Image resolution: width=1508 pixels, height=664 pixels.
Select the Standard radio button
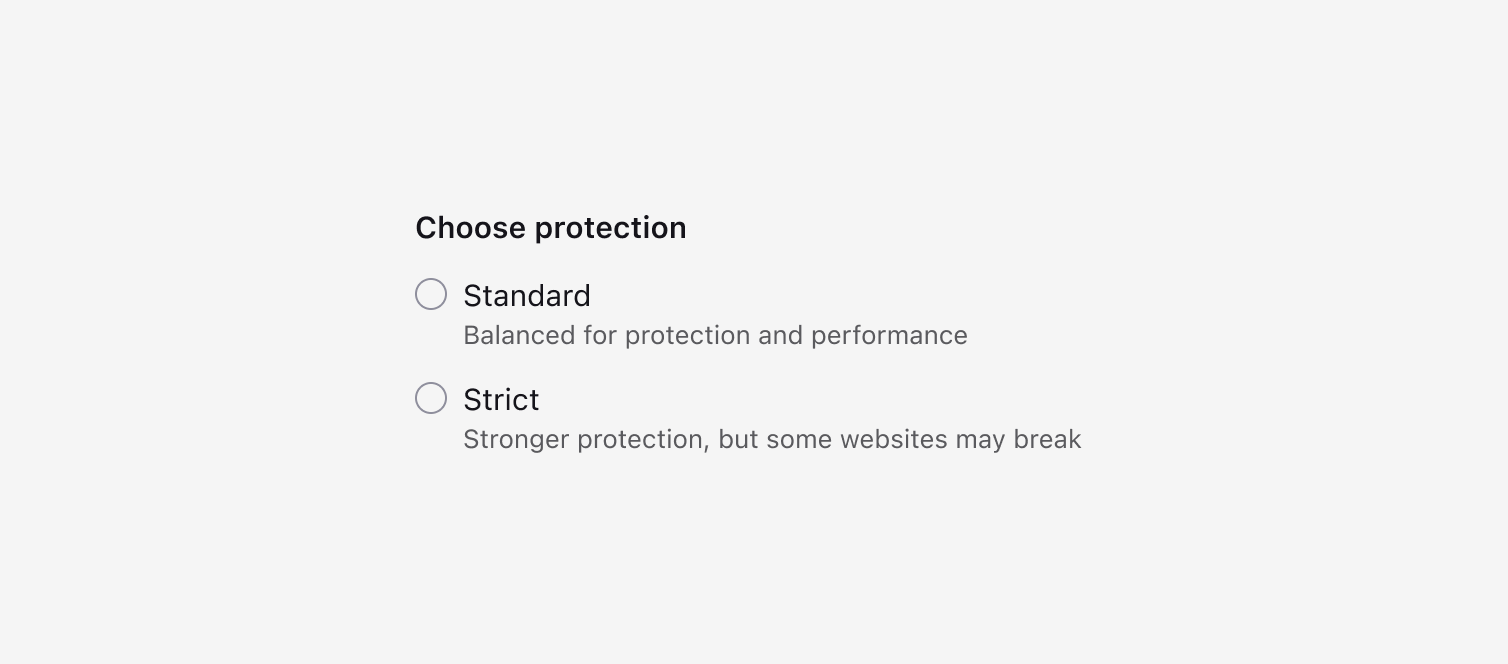431,294
